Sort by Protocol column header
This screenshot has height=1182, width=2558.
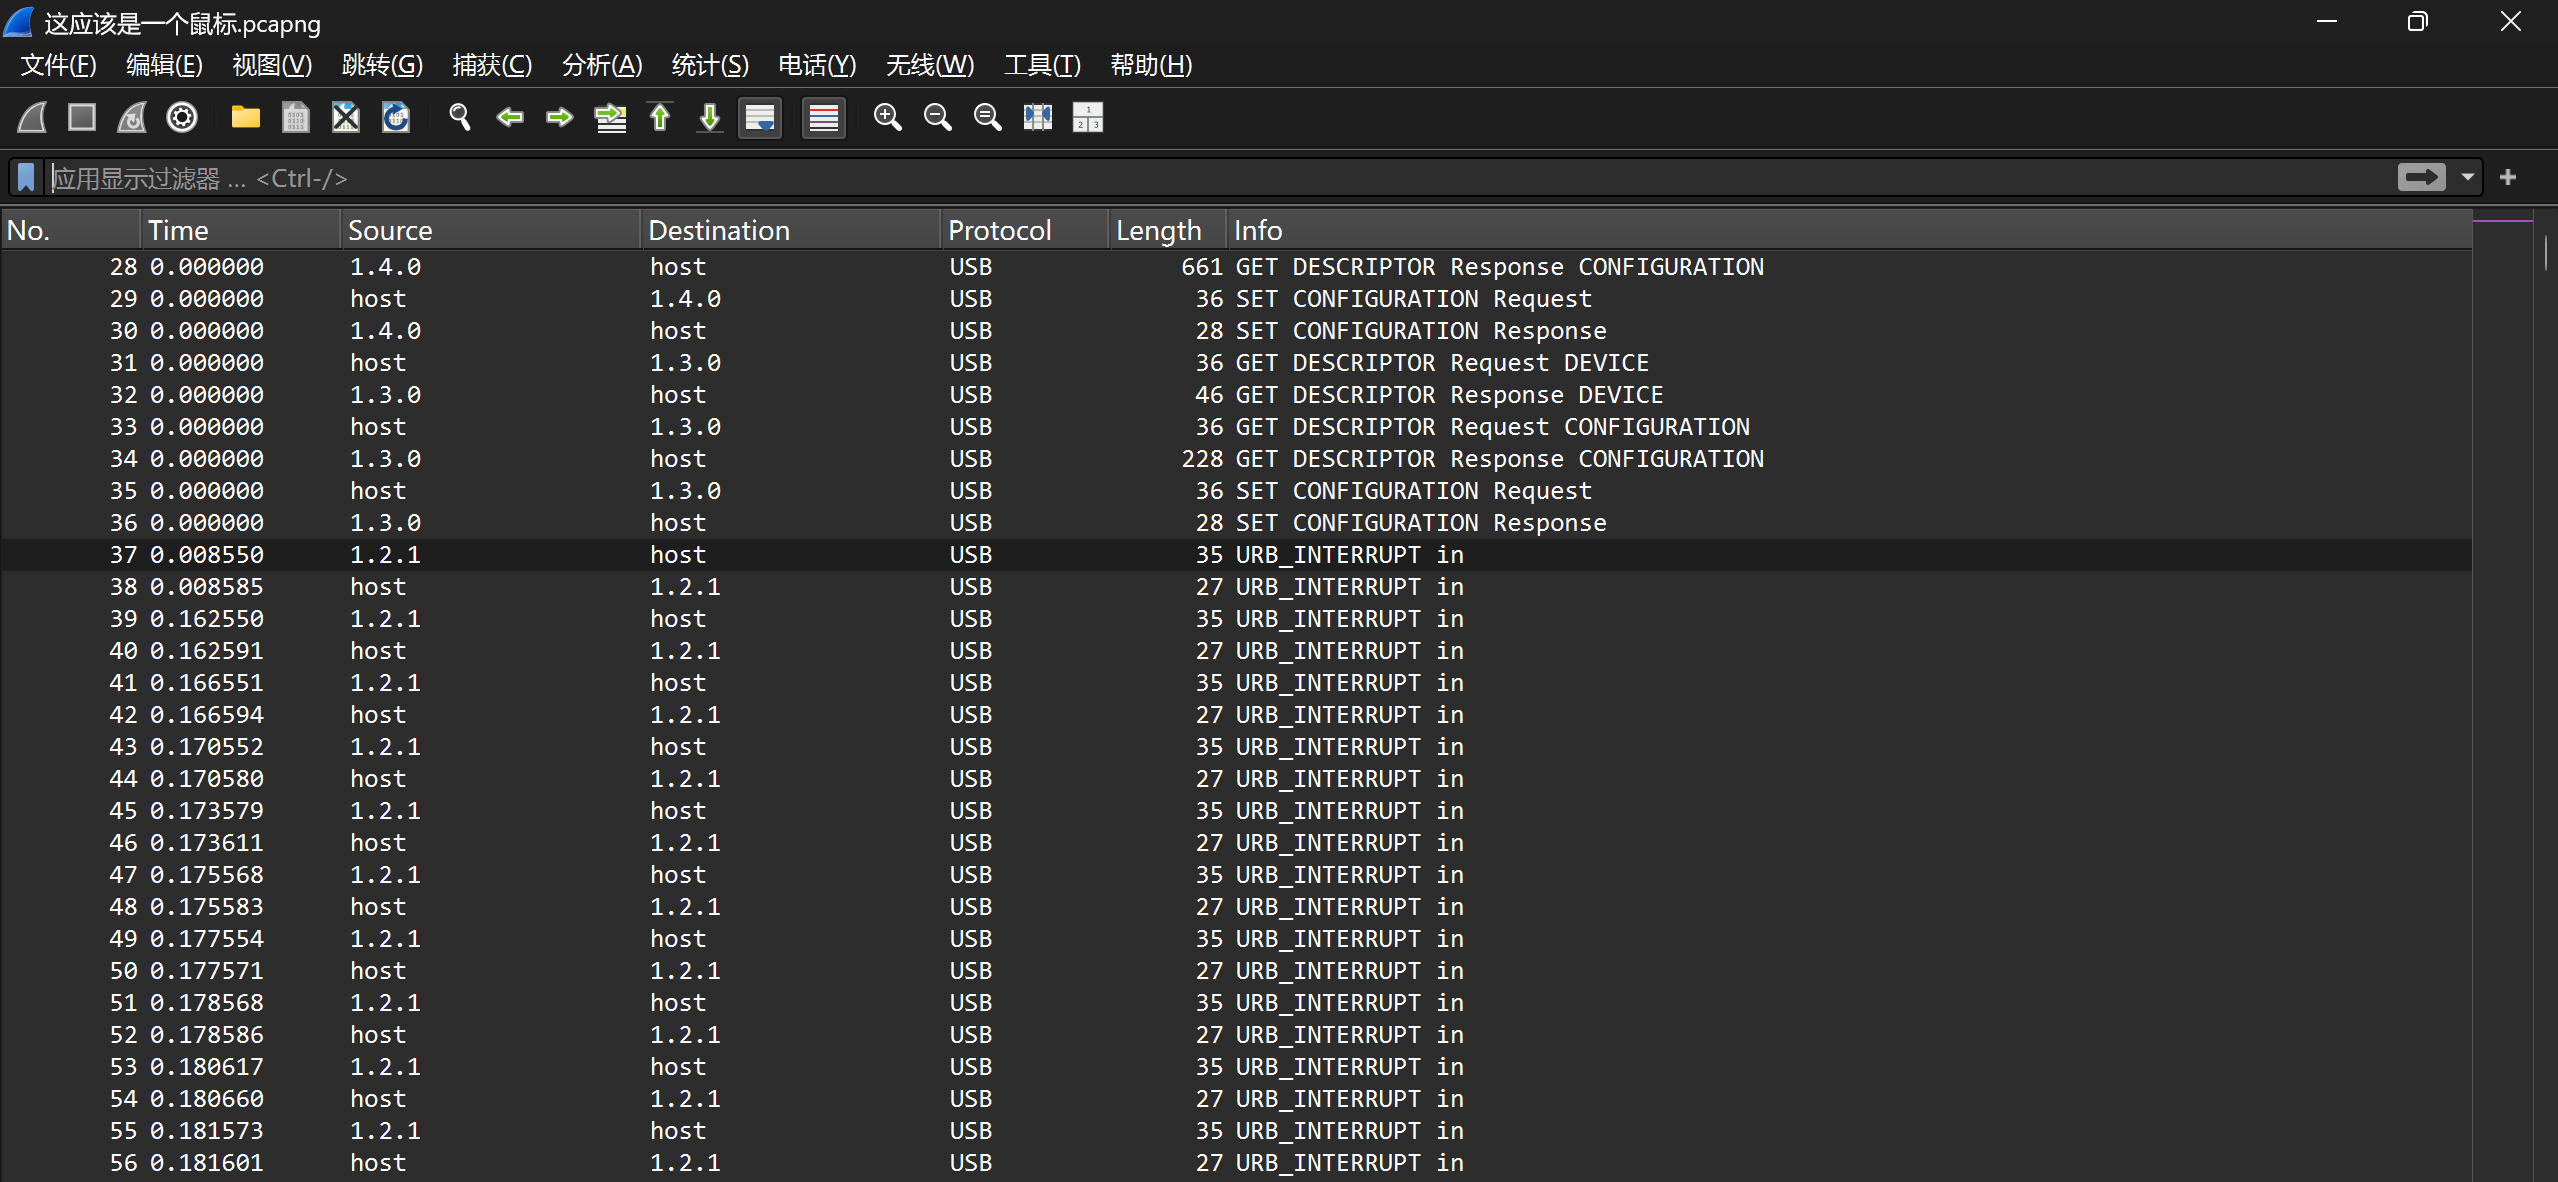pyautogui.click(x=999, y=231)
